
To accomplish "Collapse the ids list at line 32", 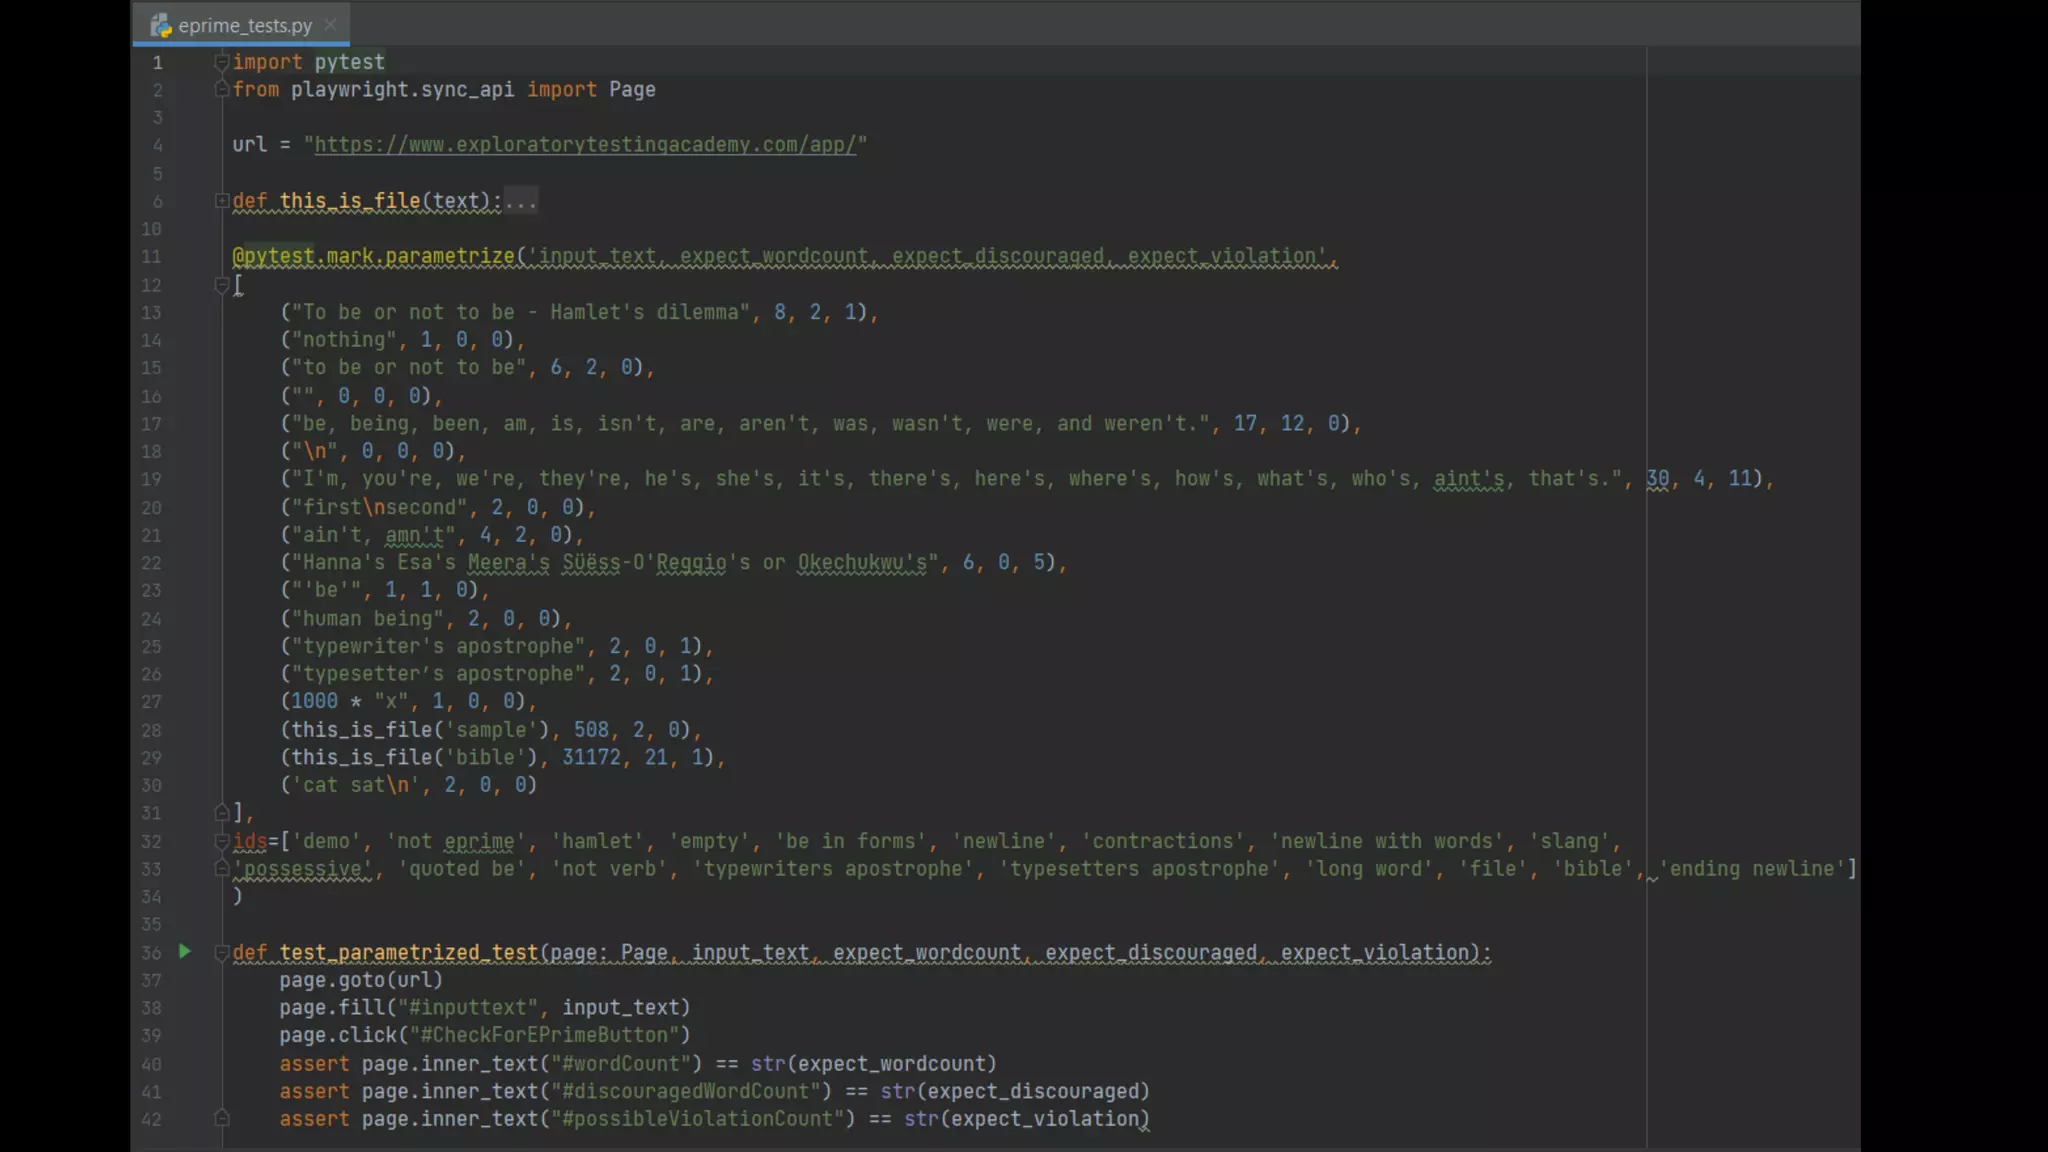I will (x=222, y=841).
